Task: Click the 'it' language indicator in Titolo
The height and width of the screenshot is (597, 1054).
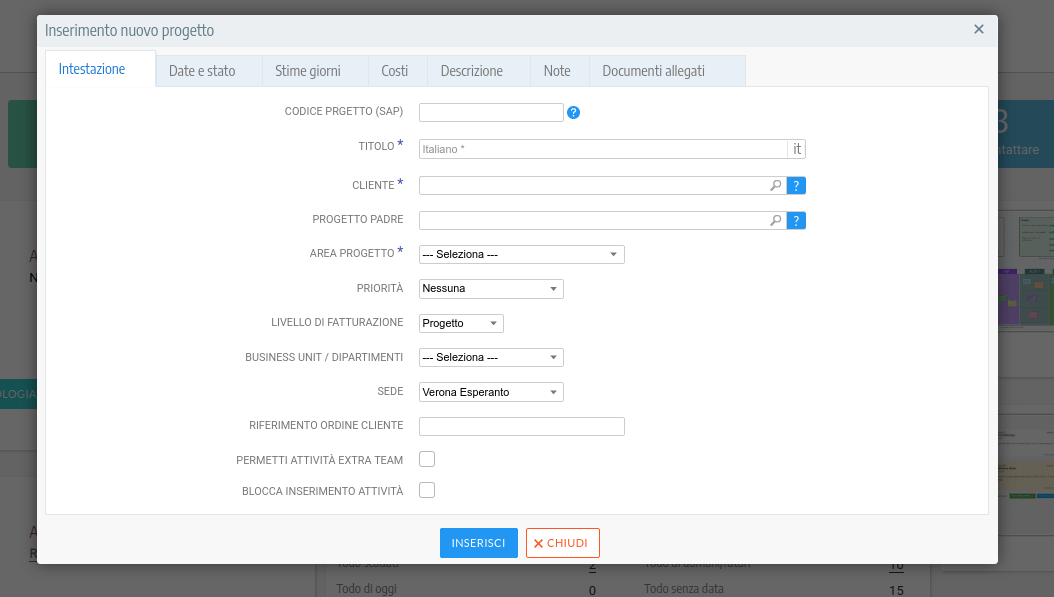Action: click(797, 149)
